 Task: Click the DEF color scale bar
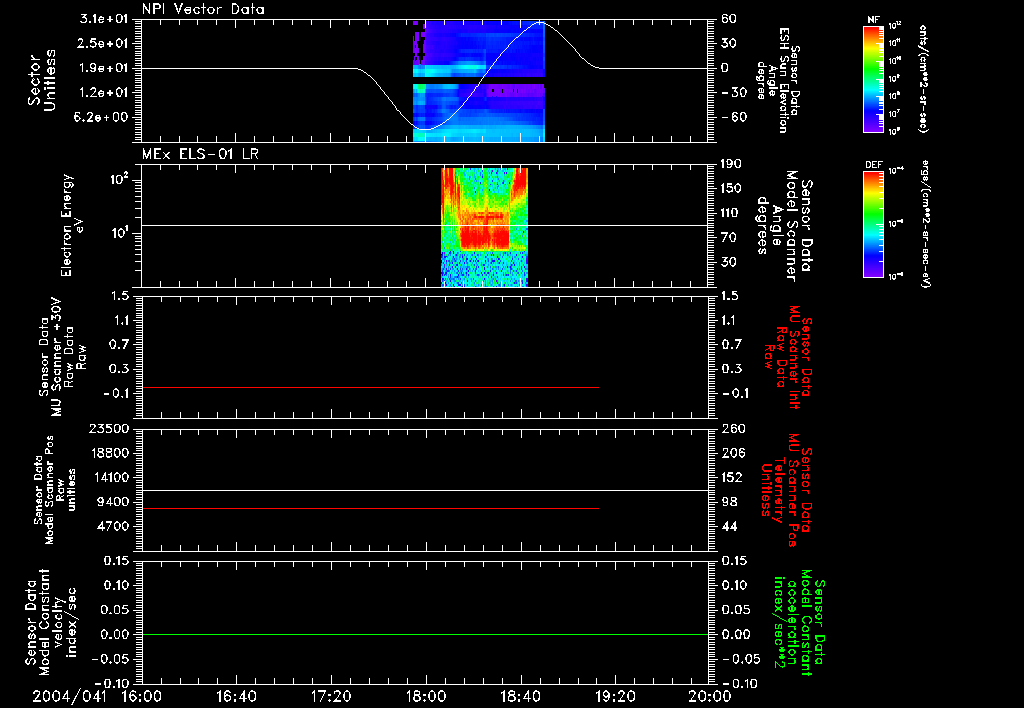coord(874,224)
